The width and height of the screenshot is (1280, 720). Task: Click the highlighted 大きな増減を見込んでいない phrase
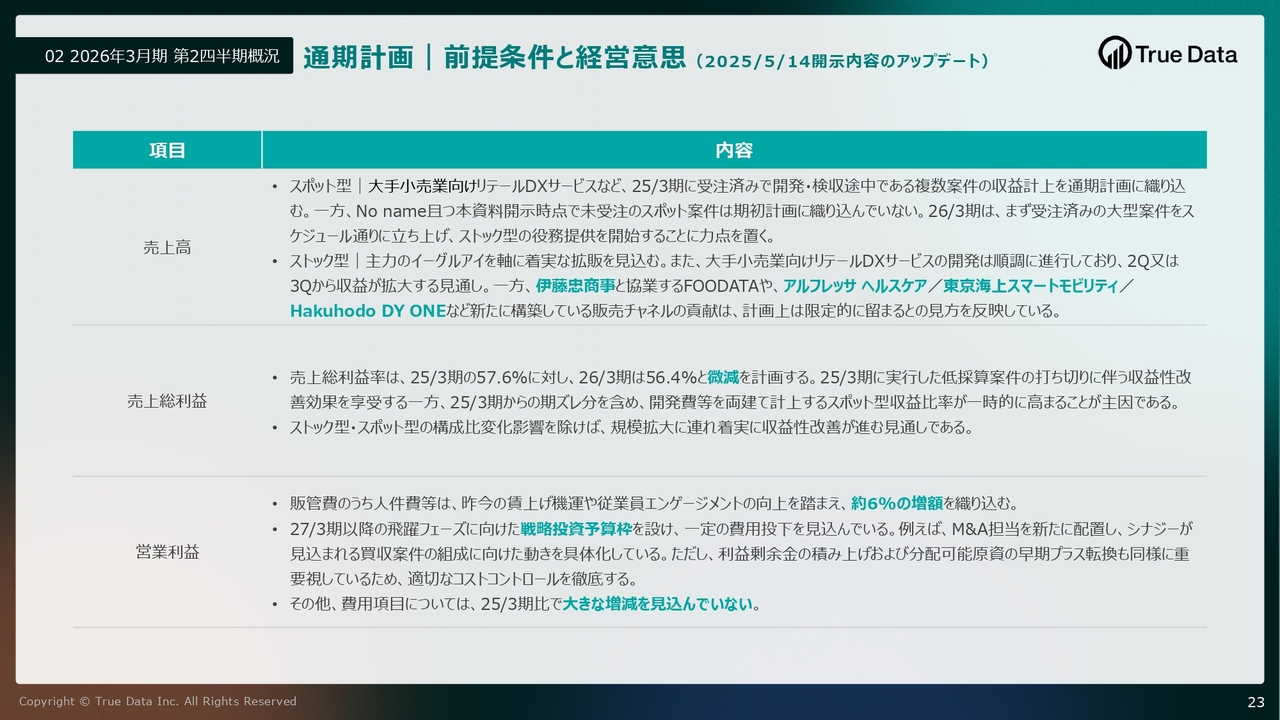(x=657, y=604)
